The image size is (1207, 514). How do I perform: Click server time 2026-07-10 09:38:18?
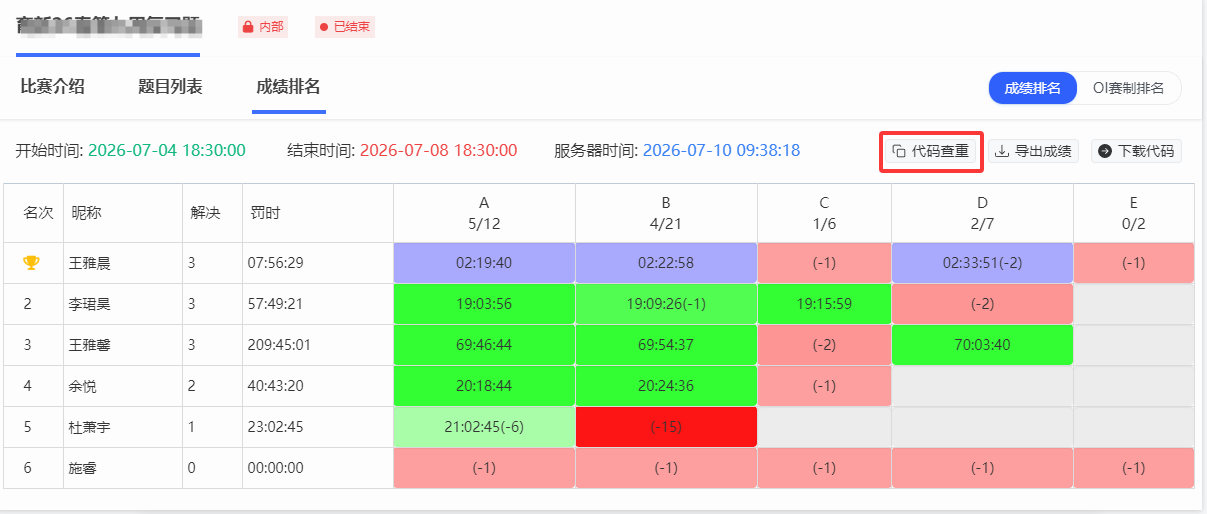pos(721,151)
